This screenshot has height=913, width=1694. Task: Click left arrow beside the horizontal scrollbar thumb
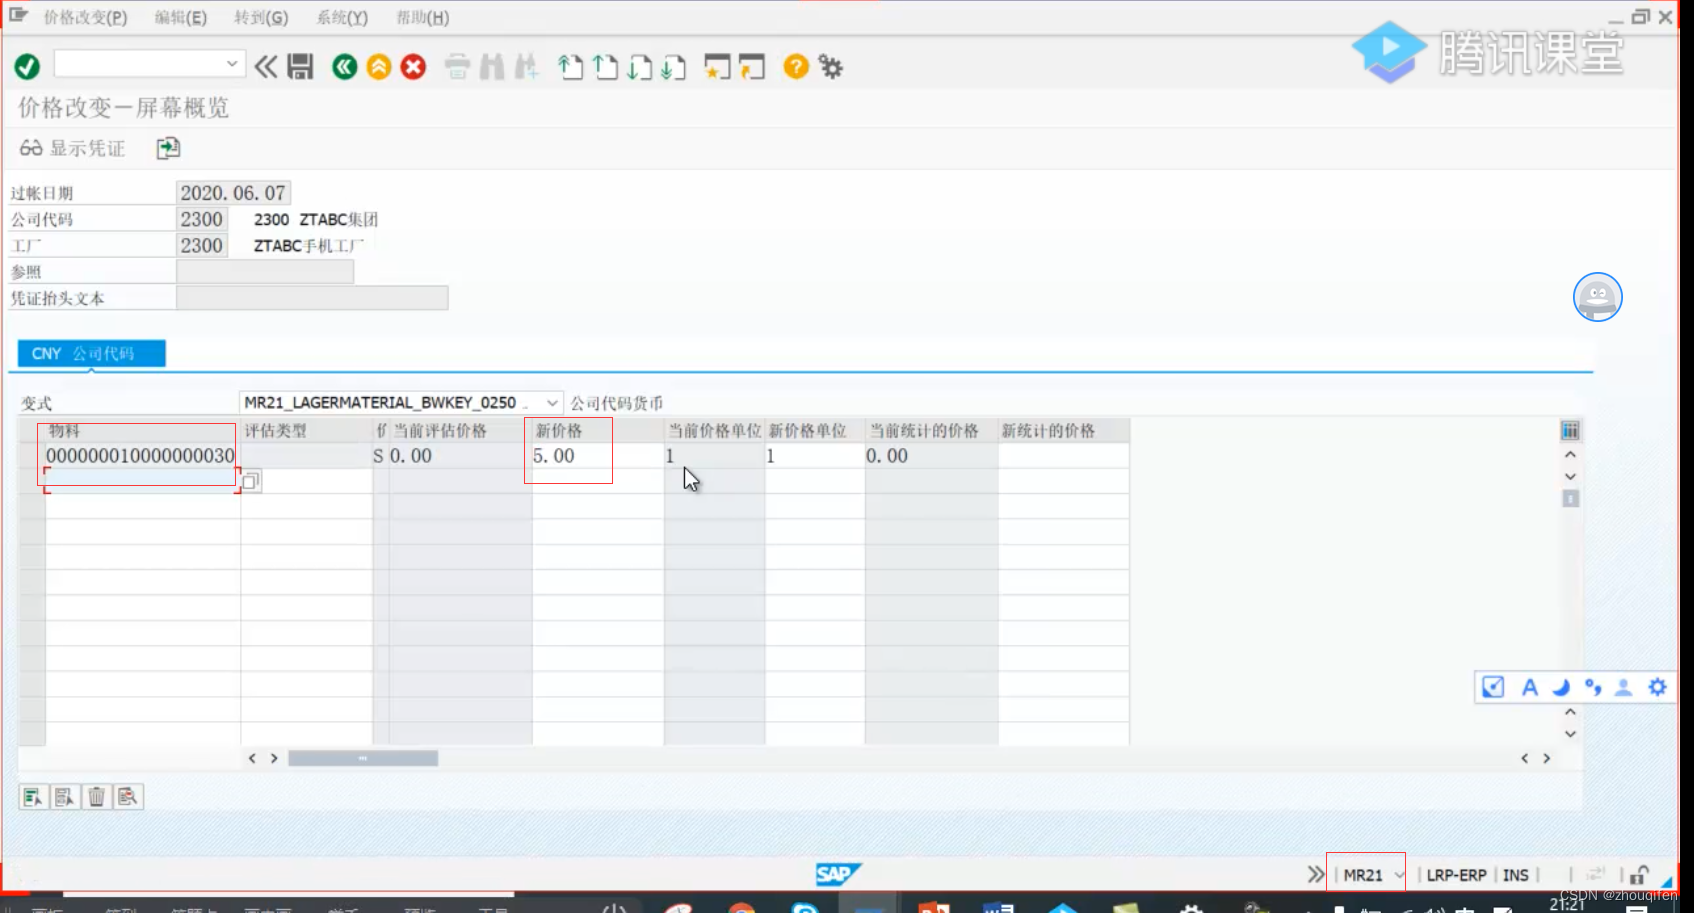[252, 759]
